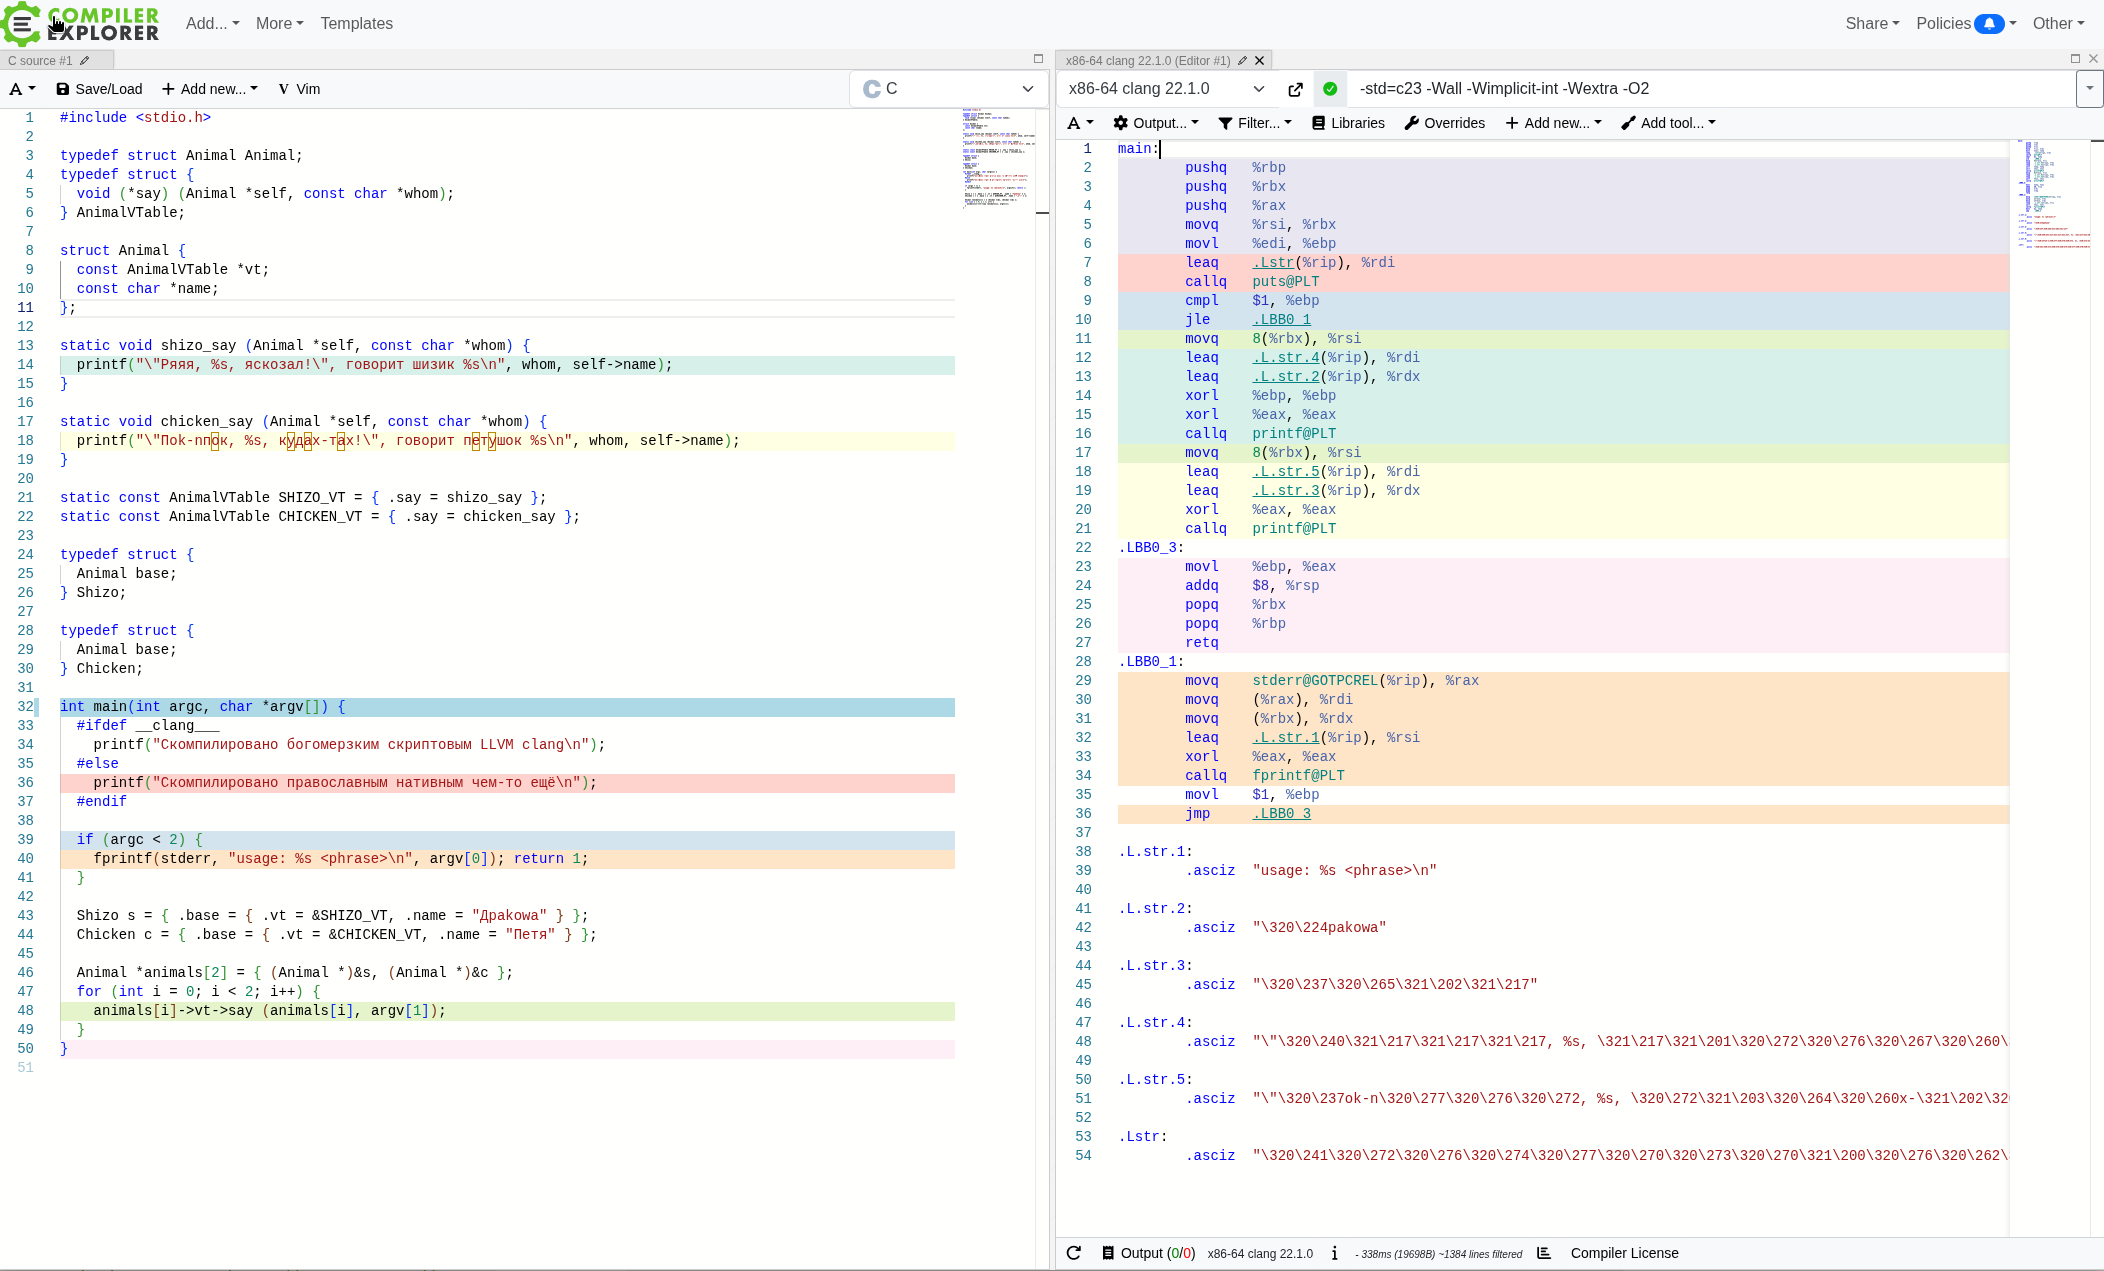Screen dimensions: 2104x1271
Task: Select the C source #1 tab
Action: (40, 60)
